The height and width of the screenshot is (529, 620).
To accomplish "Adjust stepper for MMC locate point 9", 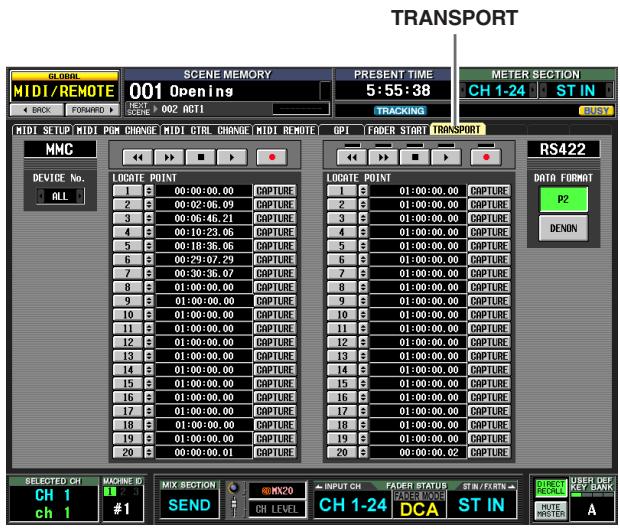I will click(x=149, y=301).
